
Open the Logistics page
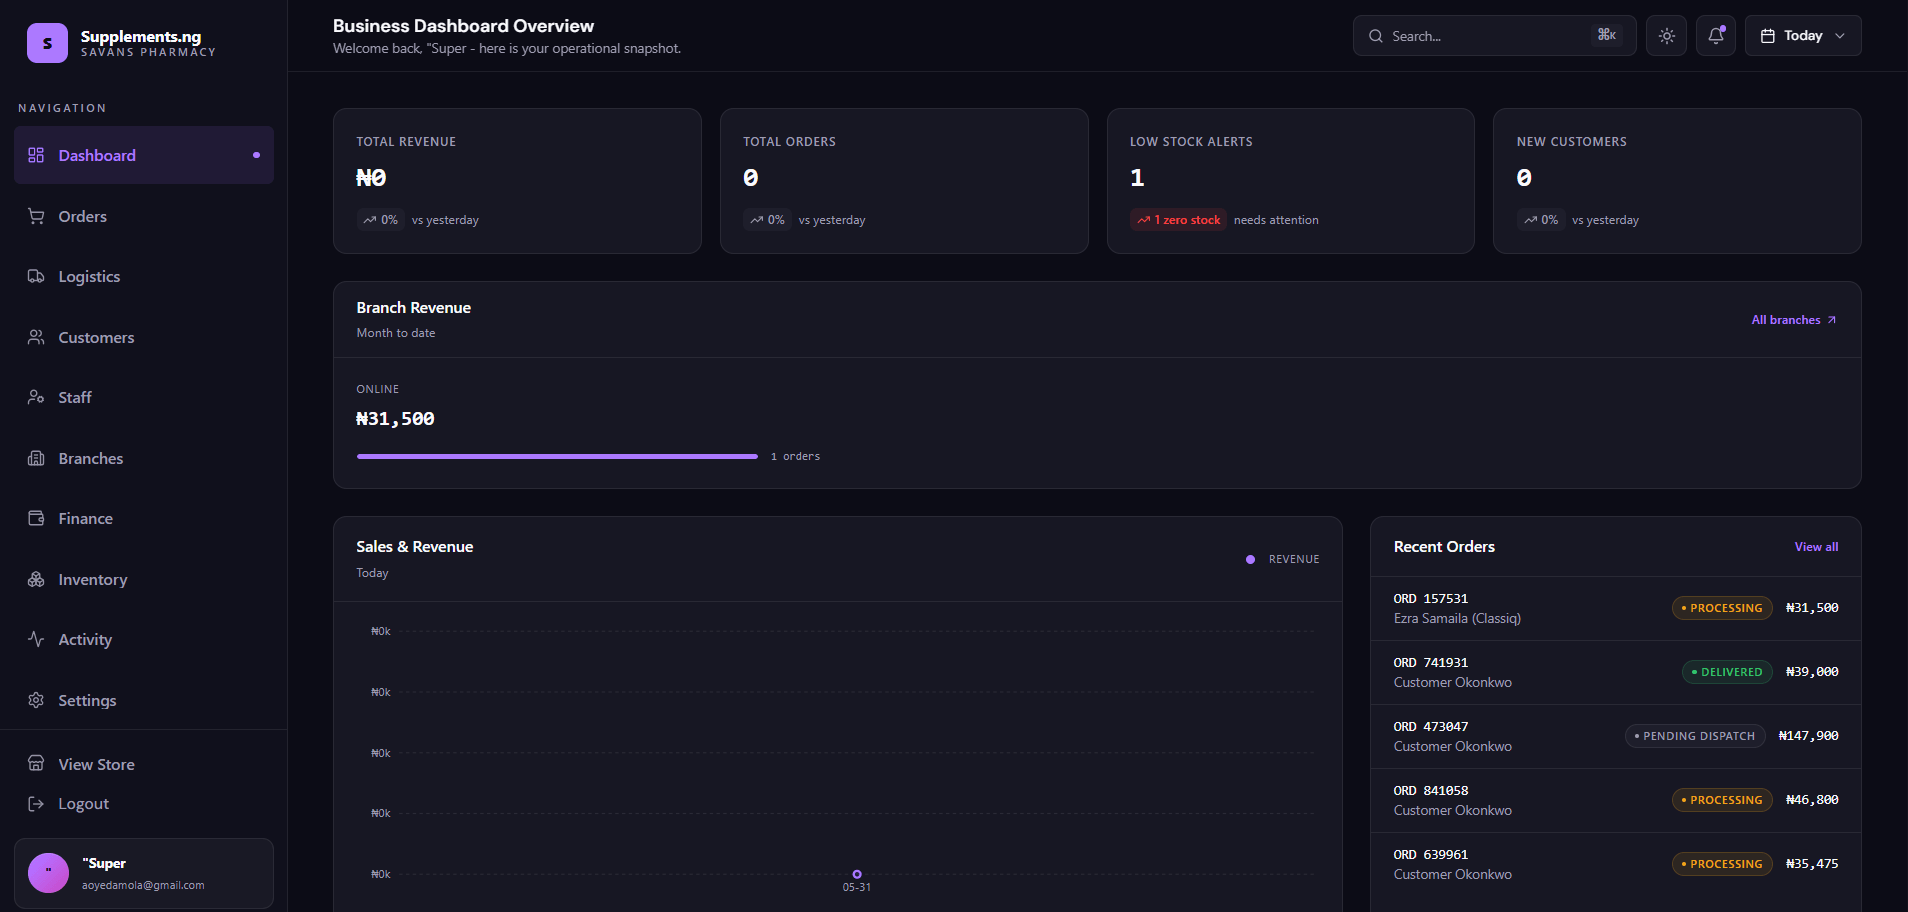point(144,276)
